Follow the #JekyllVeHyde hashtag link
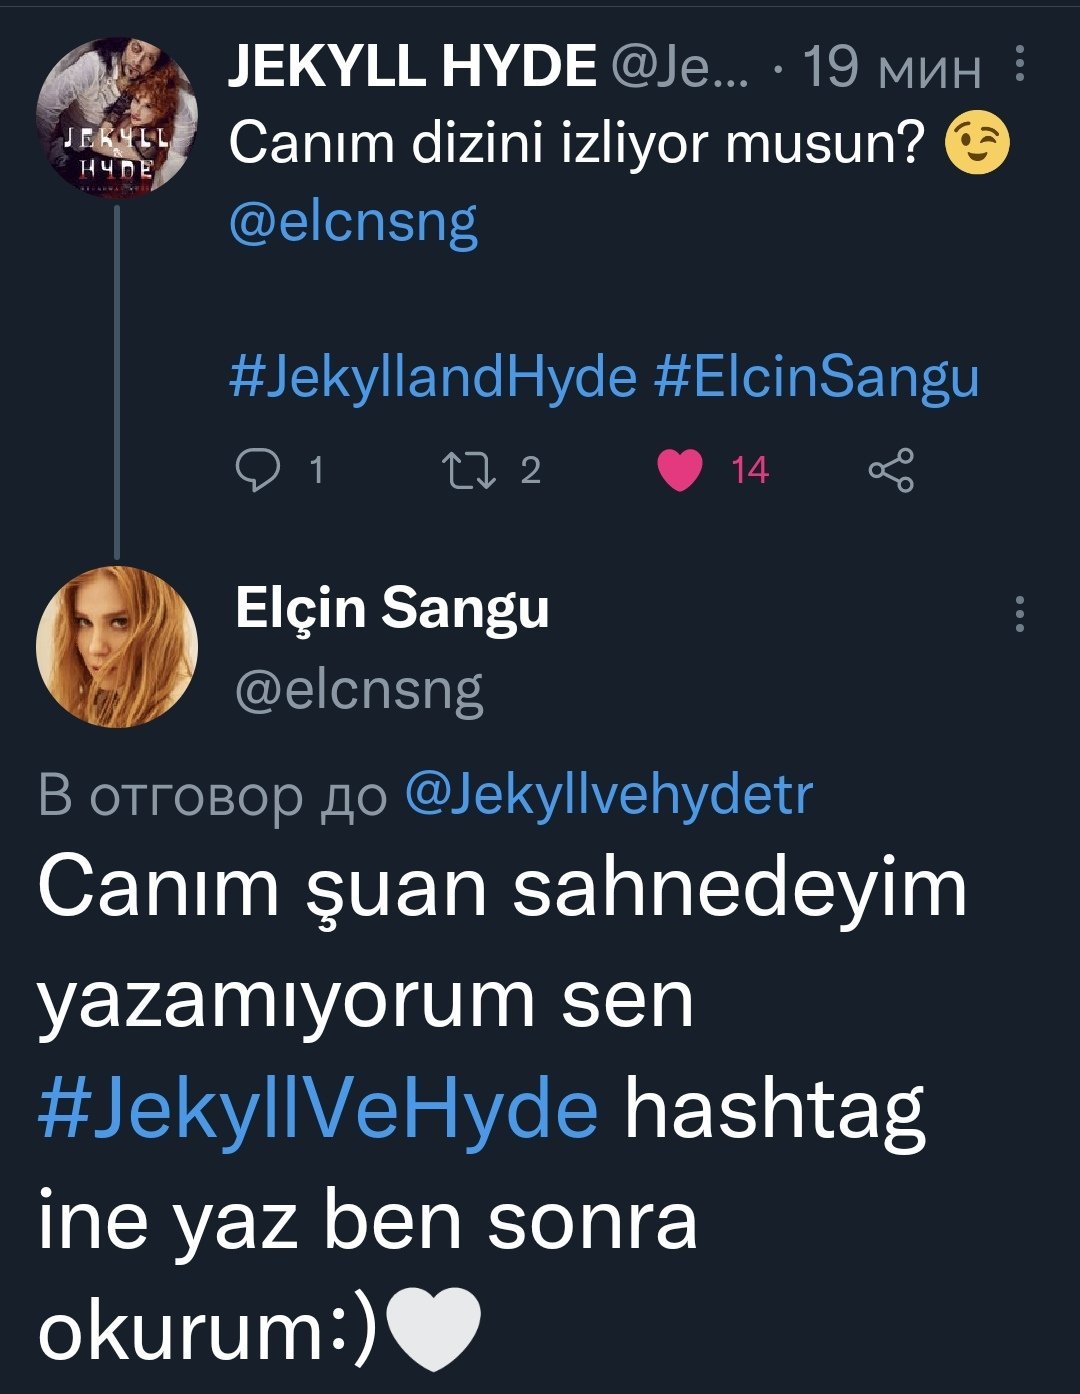 [318, 1110]
